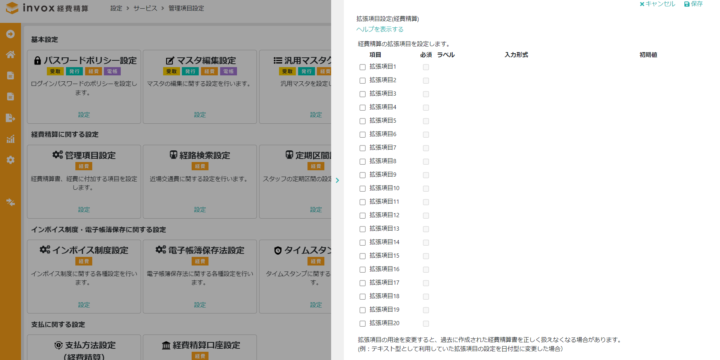Click target icon on 支払方法設定 card
The height and width of the screenshot is (360, 720).
pyautogui.click(x=59, y=345)
